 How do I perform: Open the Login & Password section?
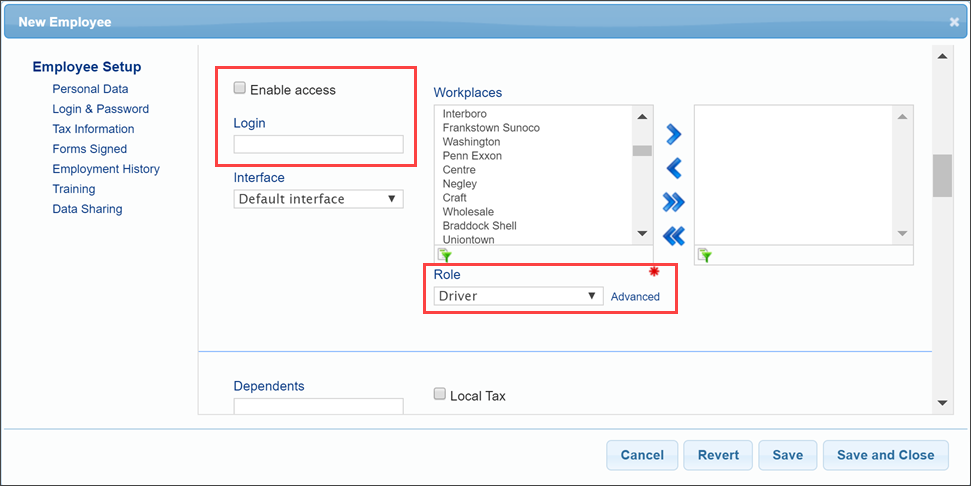[x=100, y=109]
